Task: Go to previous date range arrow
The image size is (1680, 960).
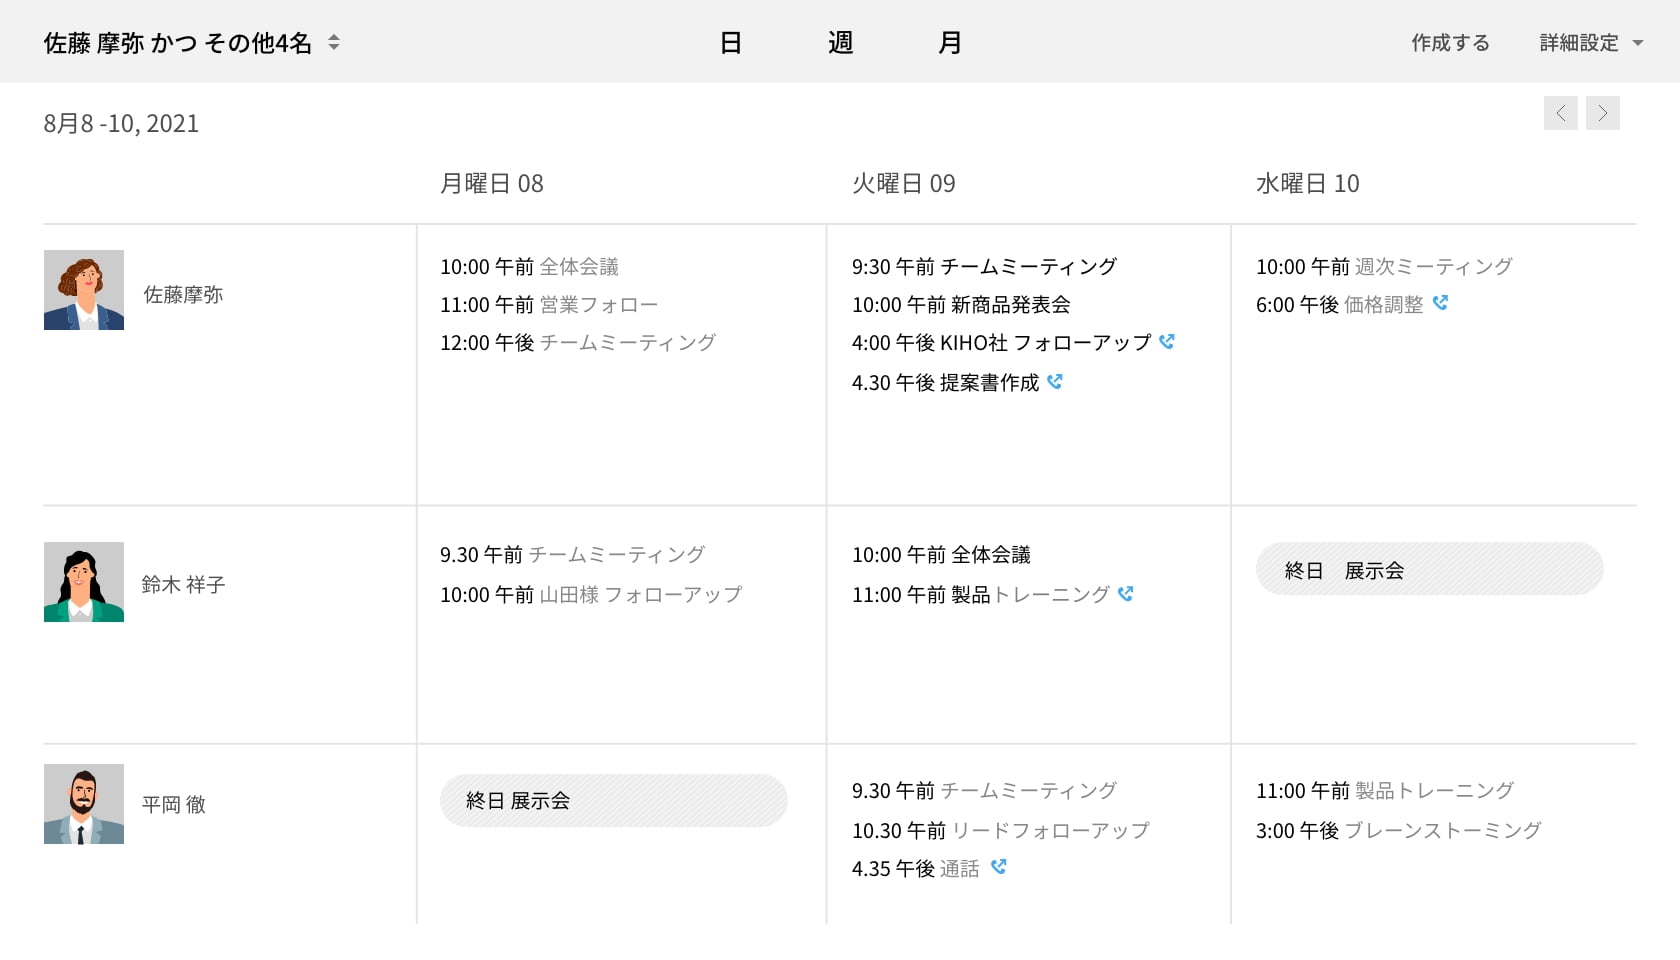Action: tap(1560, 113)
